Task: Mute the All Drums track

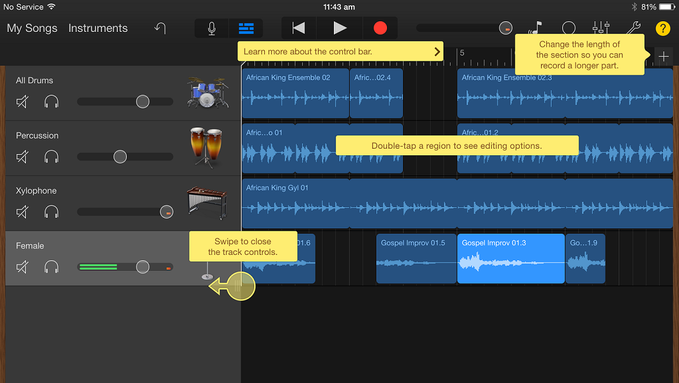Action: [22, 102]
